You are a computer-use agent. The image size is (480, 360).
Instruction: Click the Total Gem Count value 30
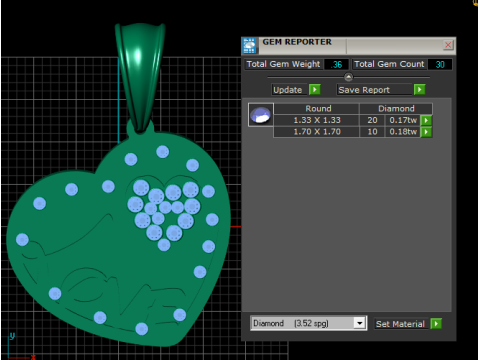tap(440, 65)
